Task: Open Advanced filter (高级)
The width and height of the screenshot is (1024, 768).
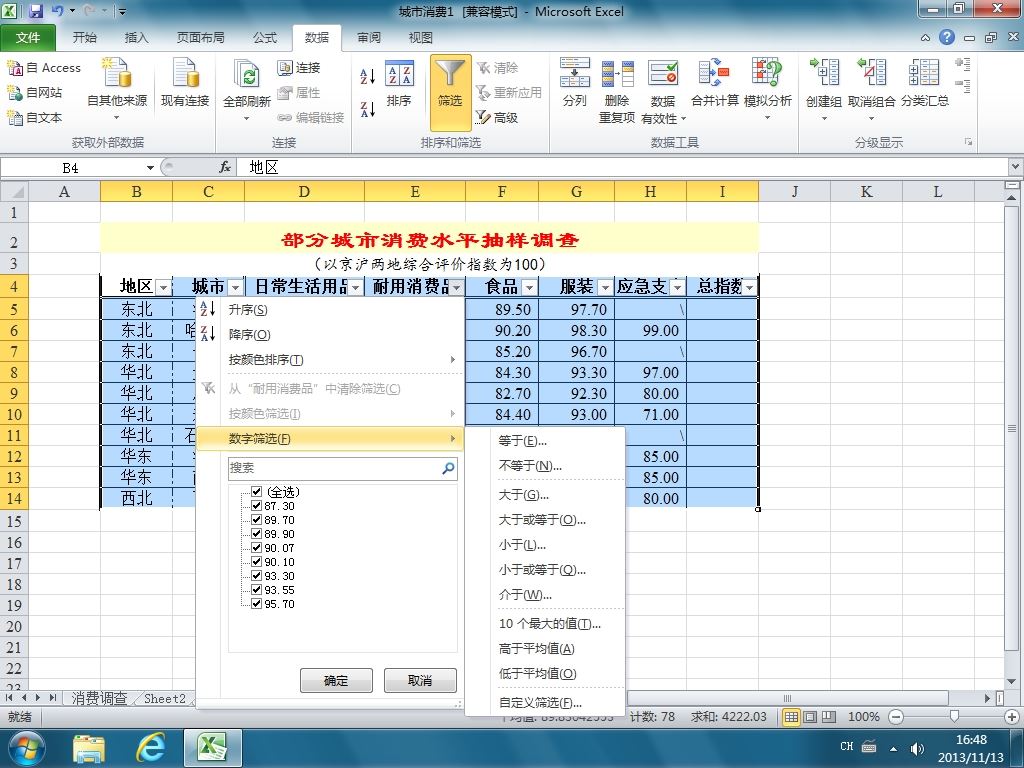Action: 497,118
